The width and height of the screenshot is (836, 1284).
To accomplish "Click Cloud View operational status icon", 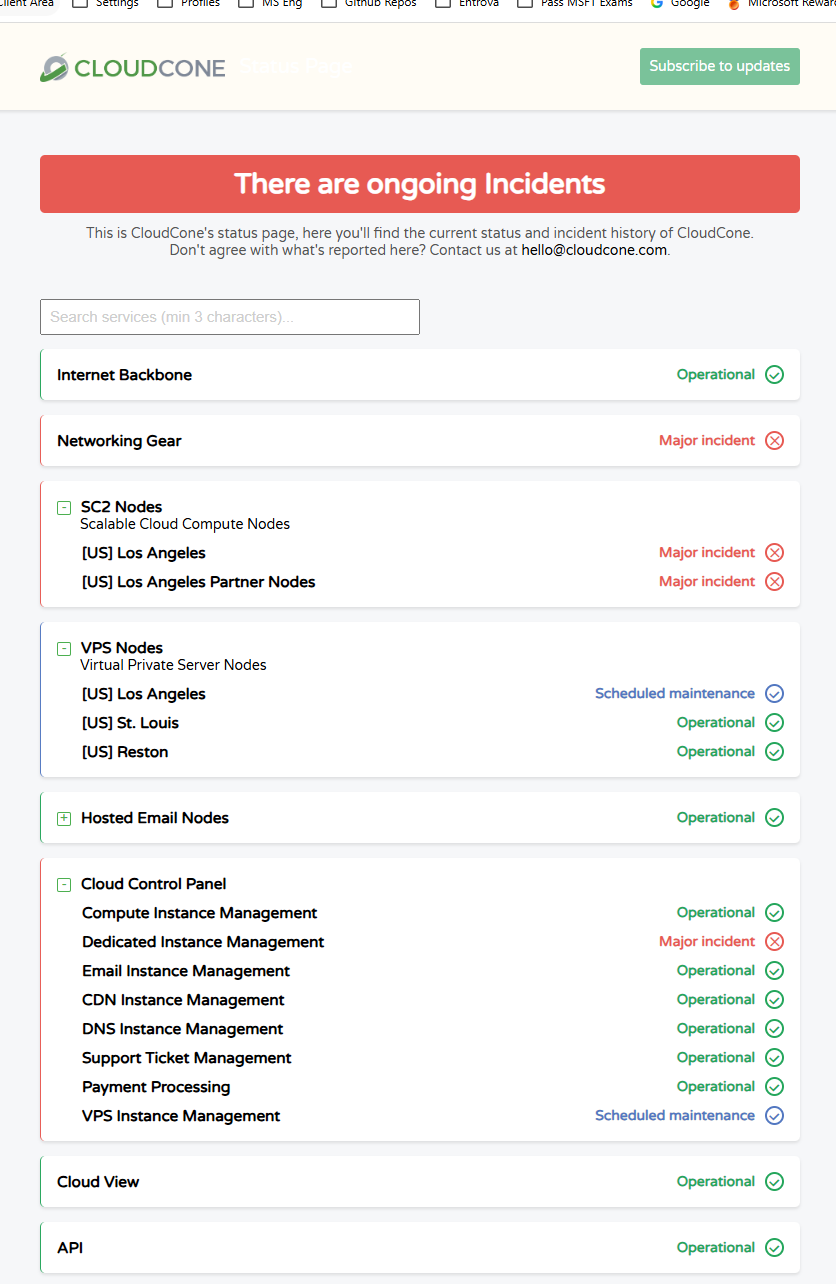I will click(774, 1182).
